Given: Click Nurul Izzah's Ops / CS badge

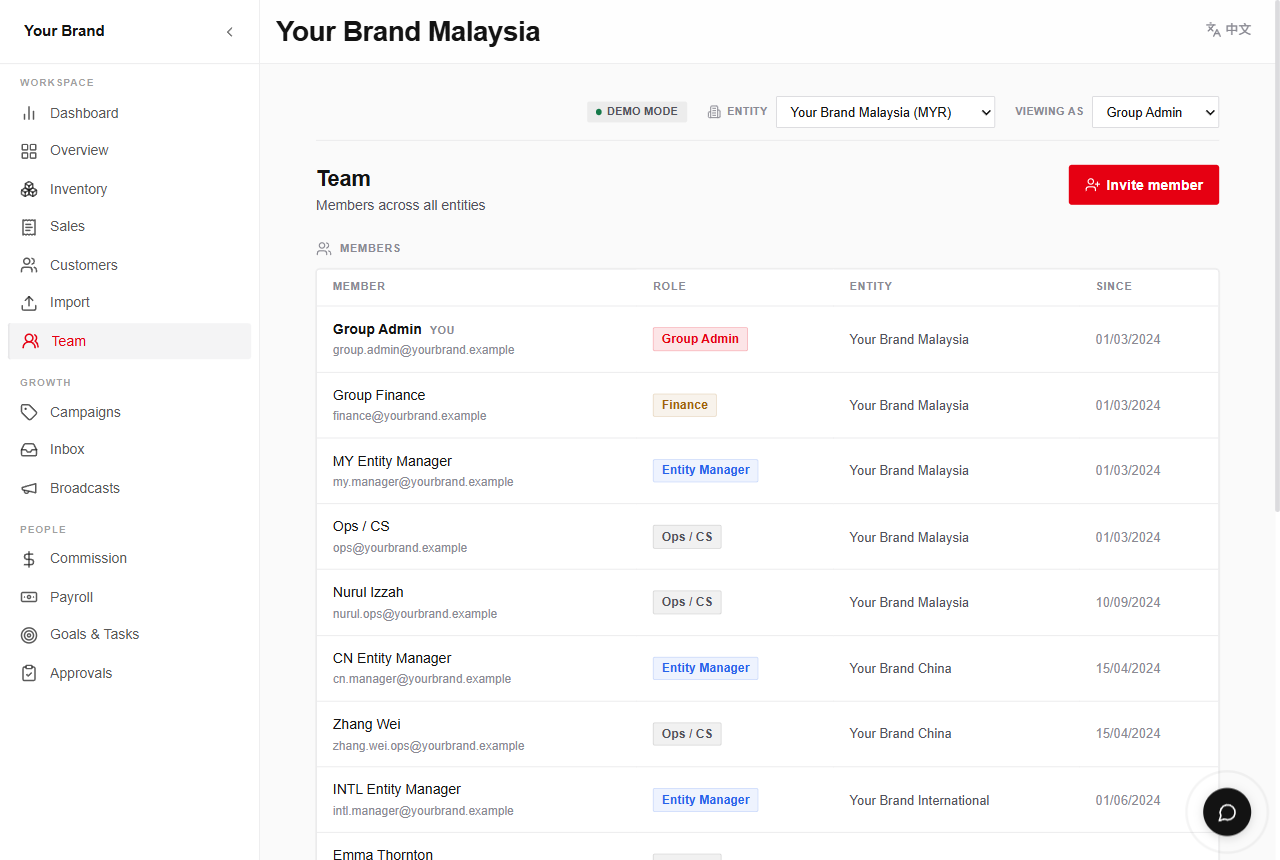Looking at the screenshot, I should point(687,602).
